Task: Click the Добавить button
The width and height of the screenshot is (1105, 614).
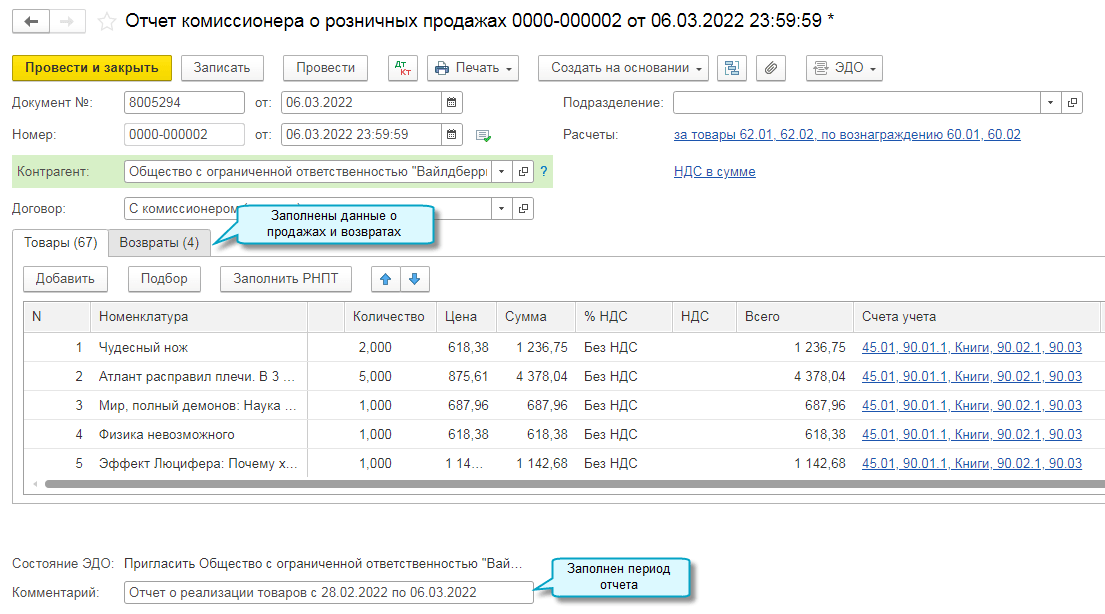Action: click(65, 279)
